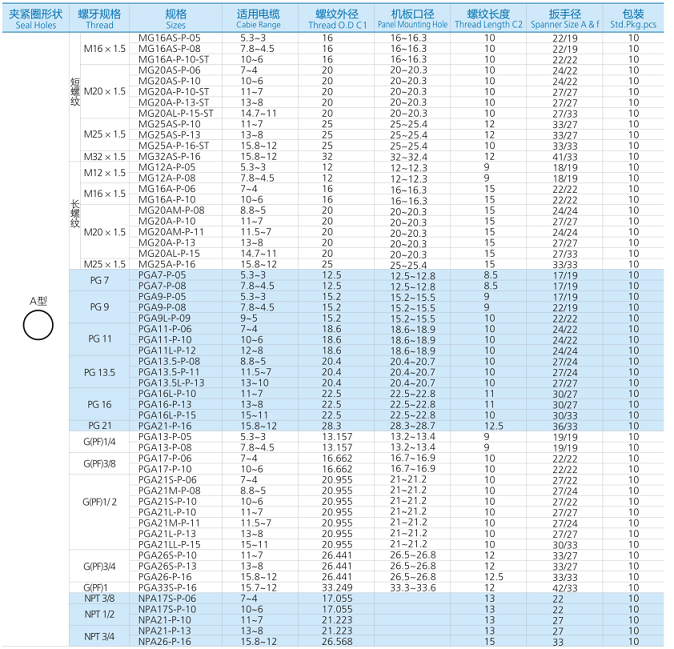
Task: Select part number NPA26-P-16
Action: click(x=165, y=641)
